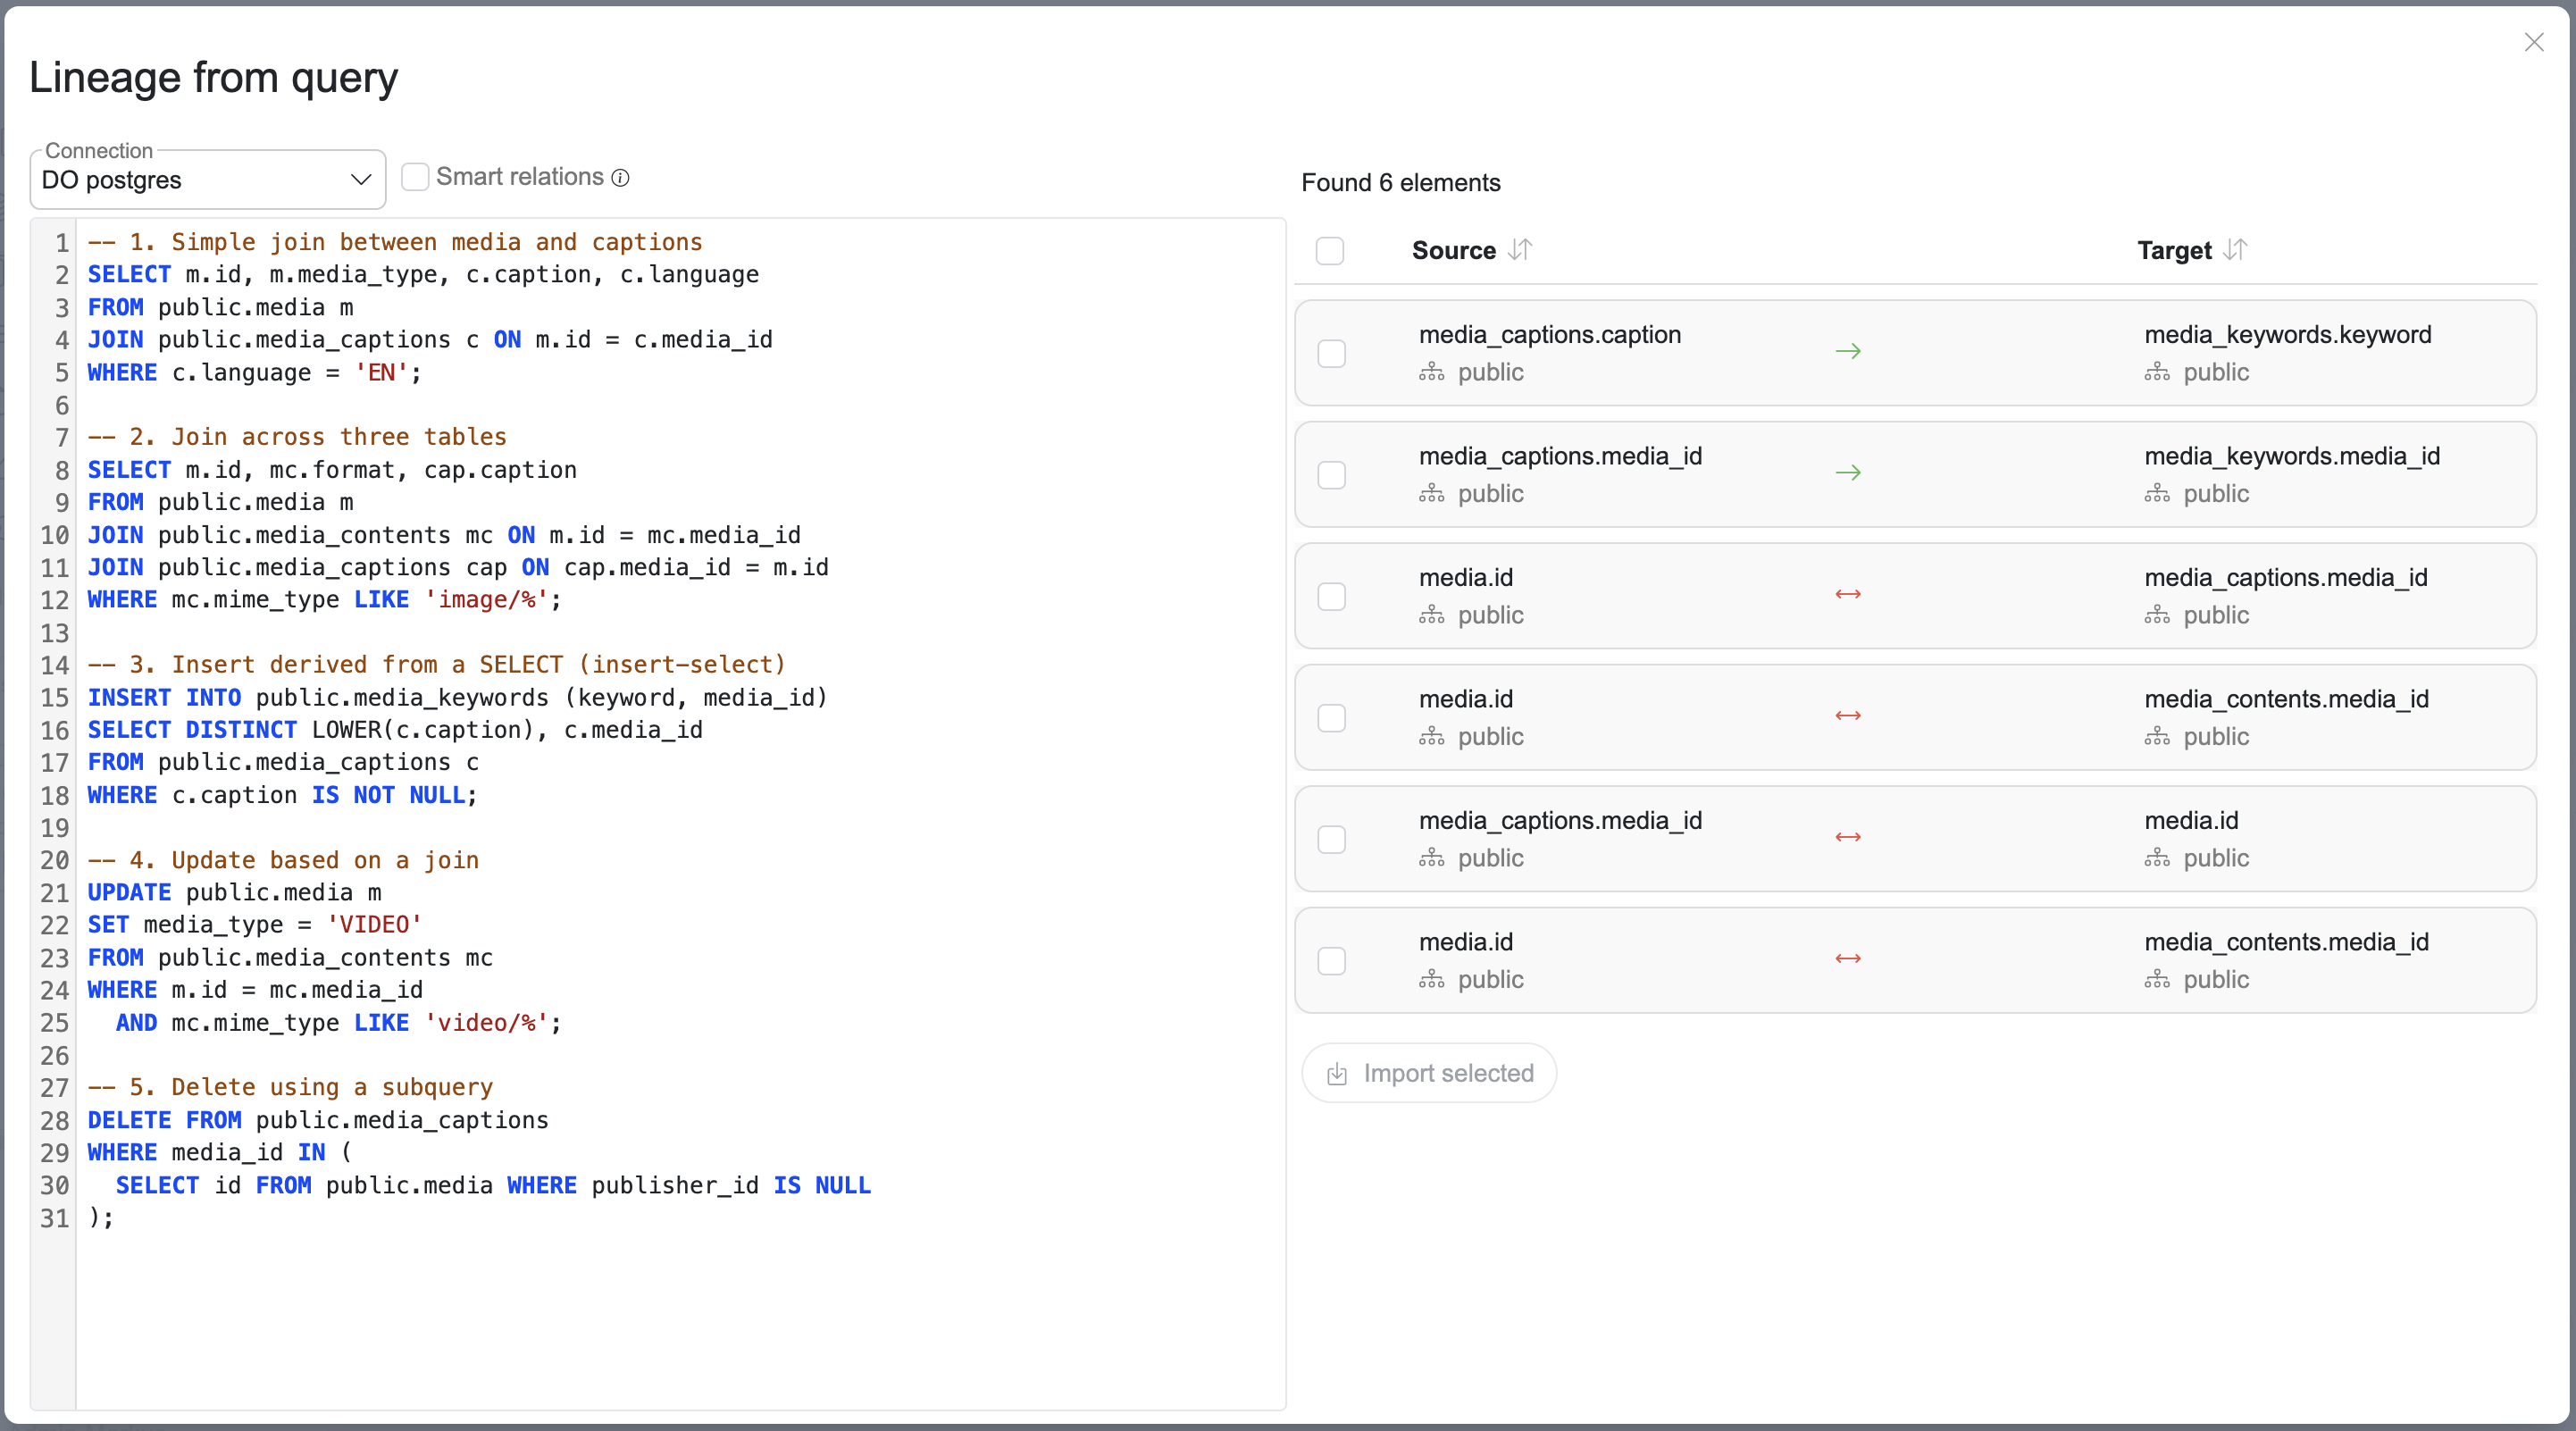
Task: Close the Lineage from query dialog
Action: [2533, 42]
